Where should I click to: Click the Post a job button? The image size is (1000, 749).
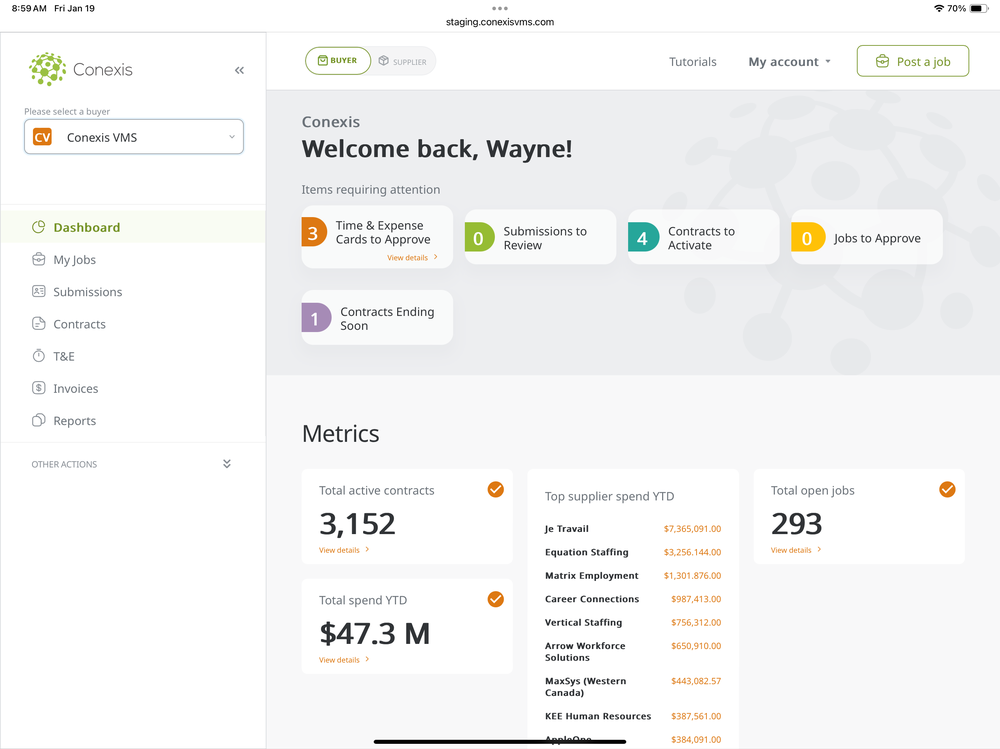(913, 61)
